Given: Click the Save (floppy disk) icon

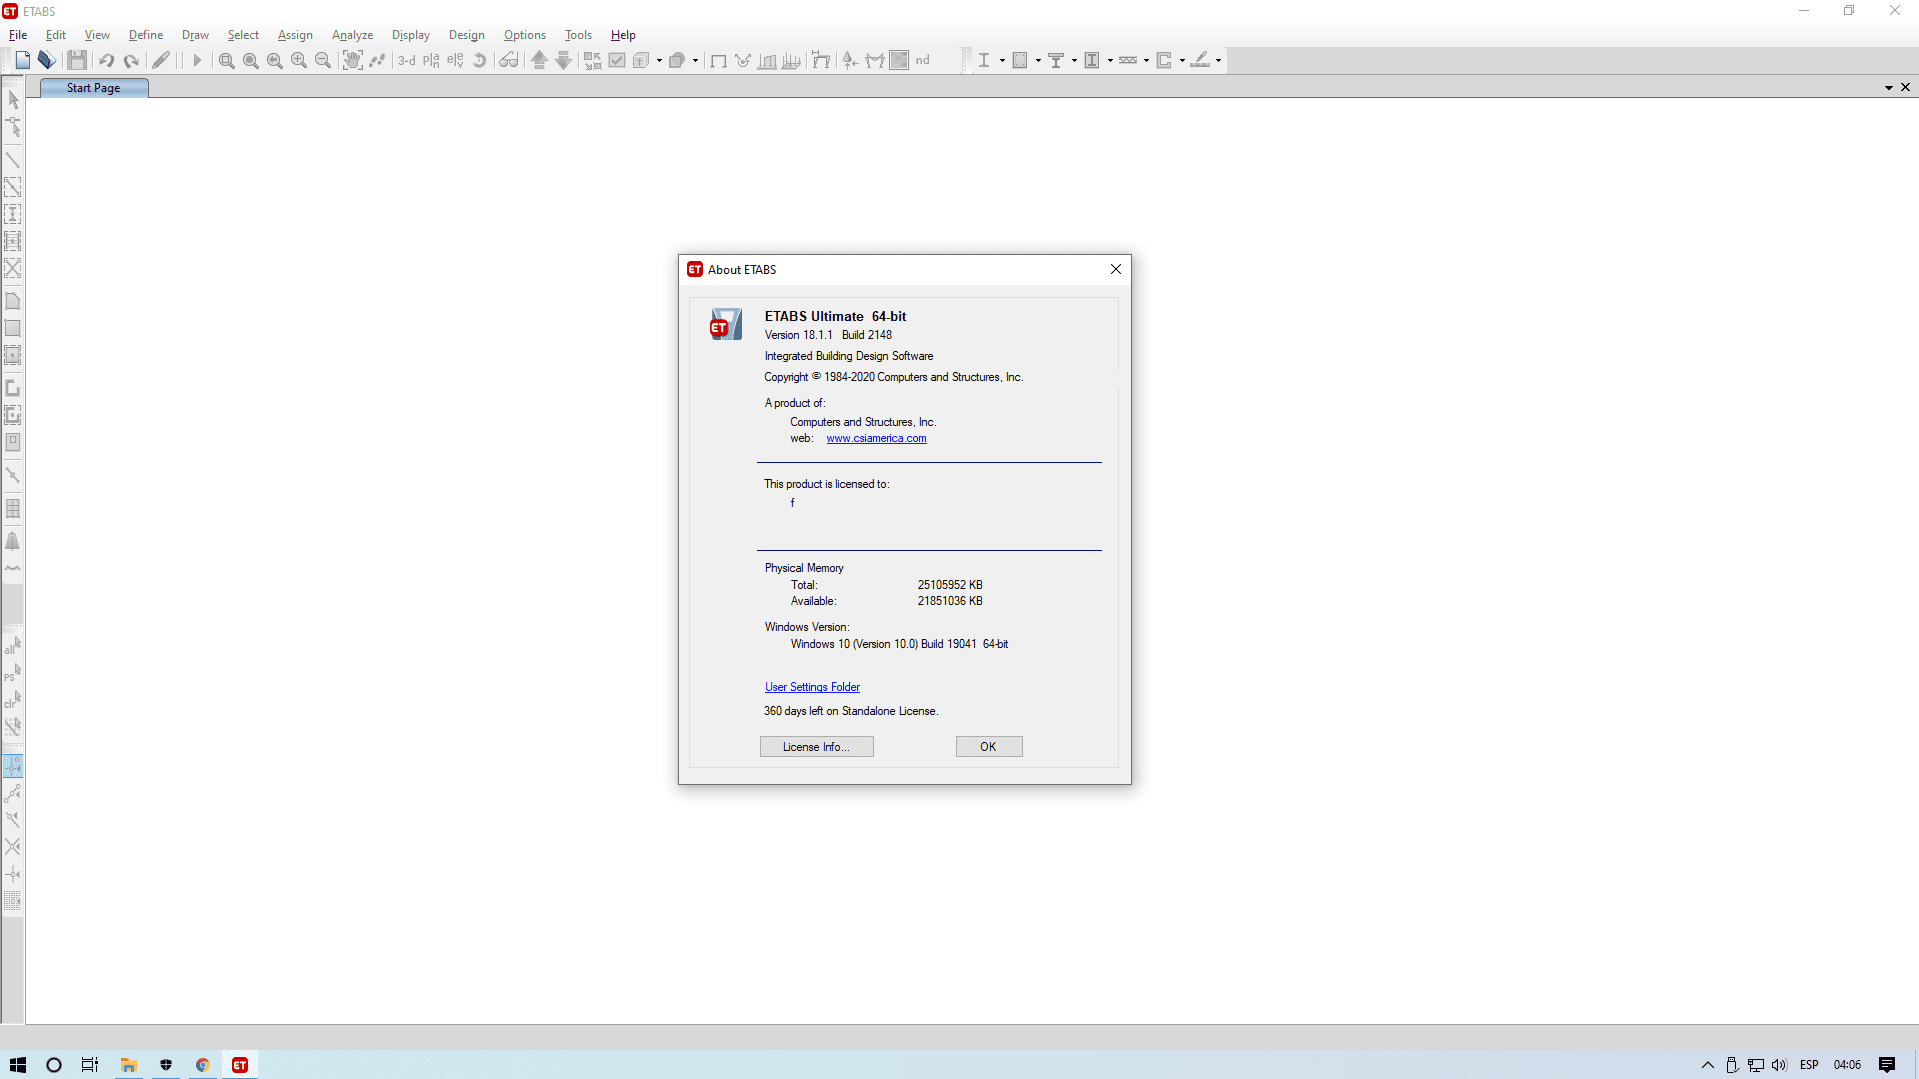Looking at the screenshot, I should 77,60.
